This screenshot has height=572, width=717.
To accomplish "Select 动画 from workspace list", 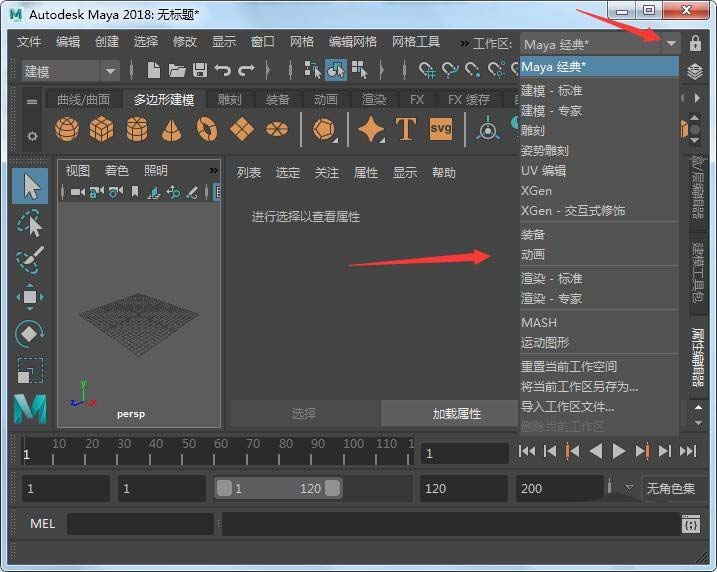I will [533, 254].
